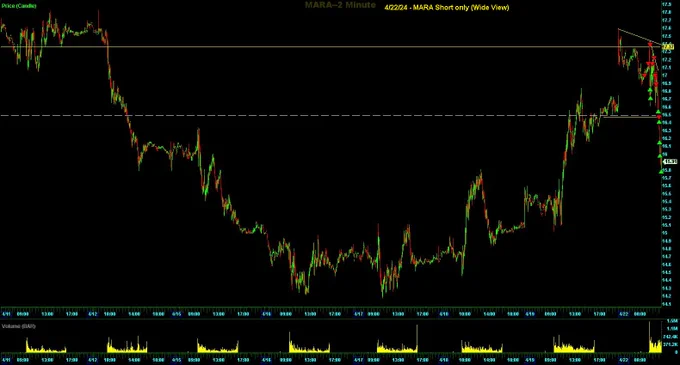The width and height of the screenshot is (680, 365).
Task: Click 4/16 on the price pane time axis
Action: pos(266,314)
